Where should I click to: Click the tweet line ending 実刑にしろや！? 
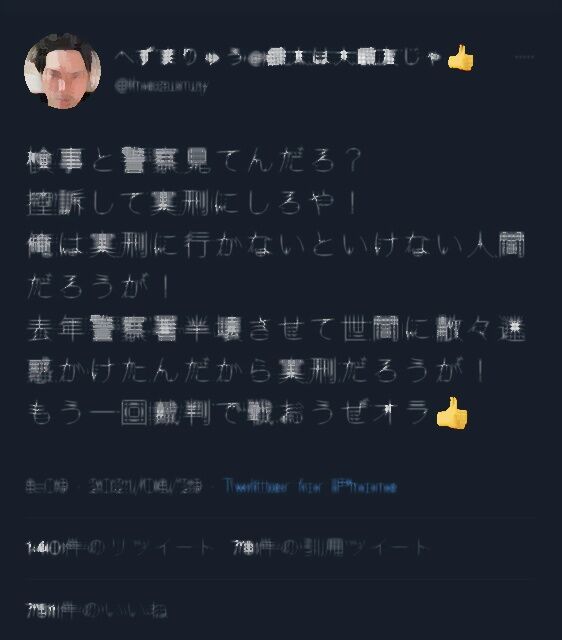[192, 202]
